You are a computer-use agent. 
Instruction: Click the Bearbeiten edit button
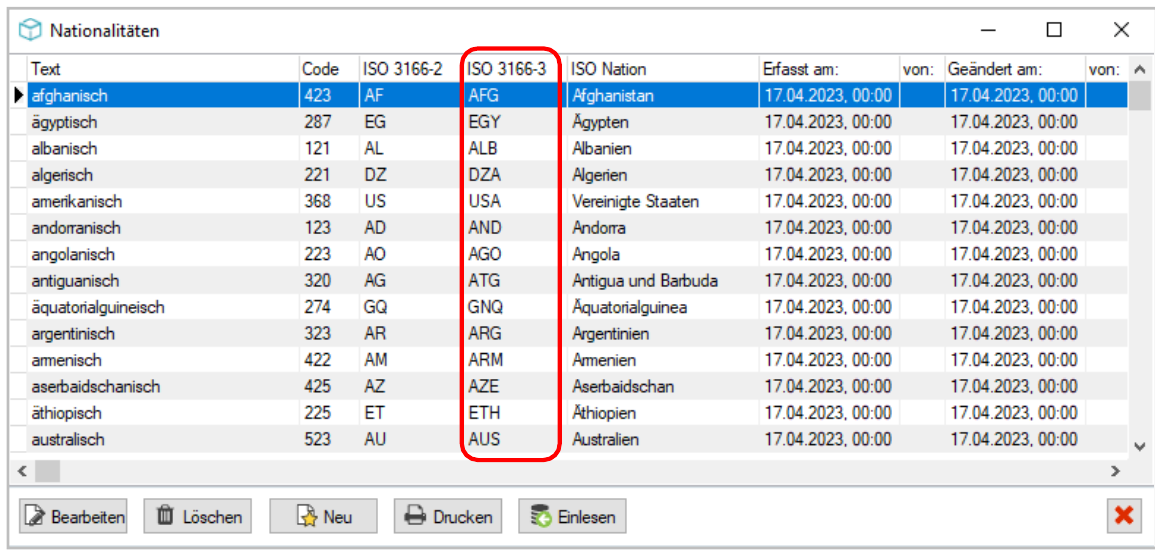pyautogui.click(x=72, y=517)
